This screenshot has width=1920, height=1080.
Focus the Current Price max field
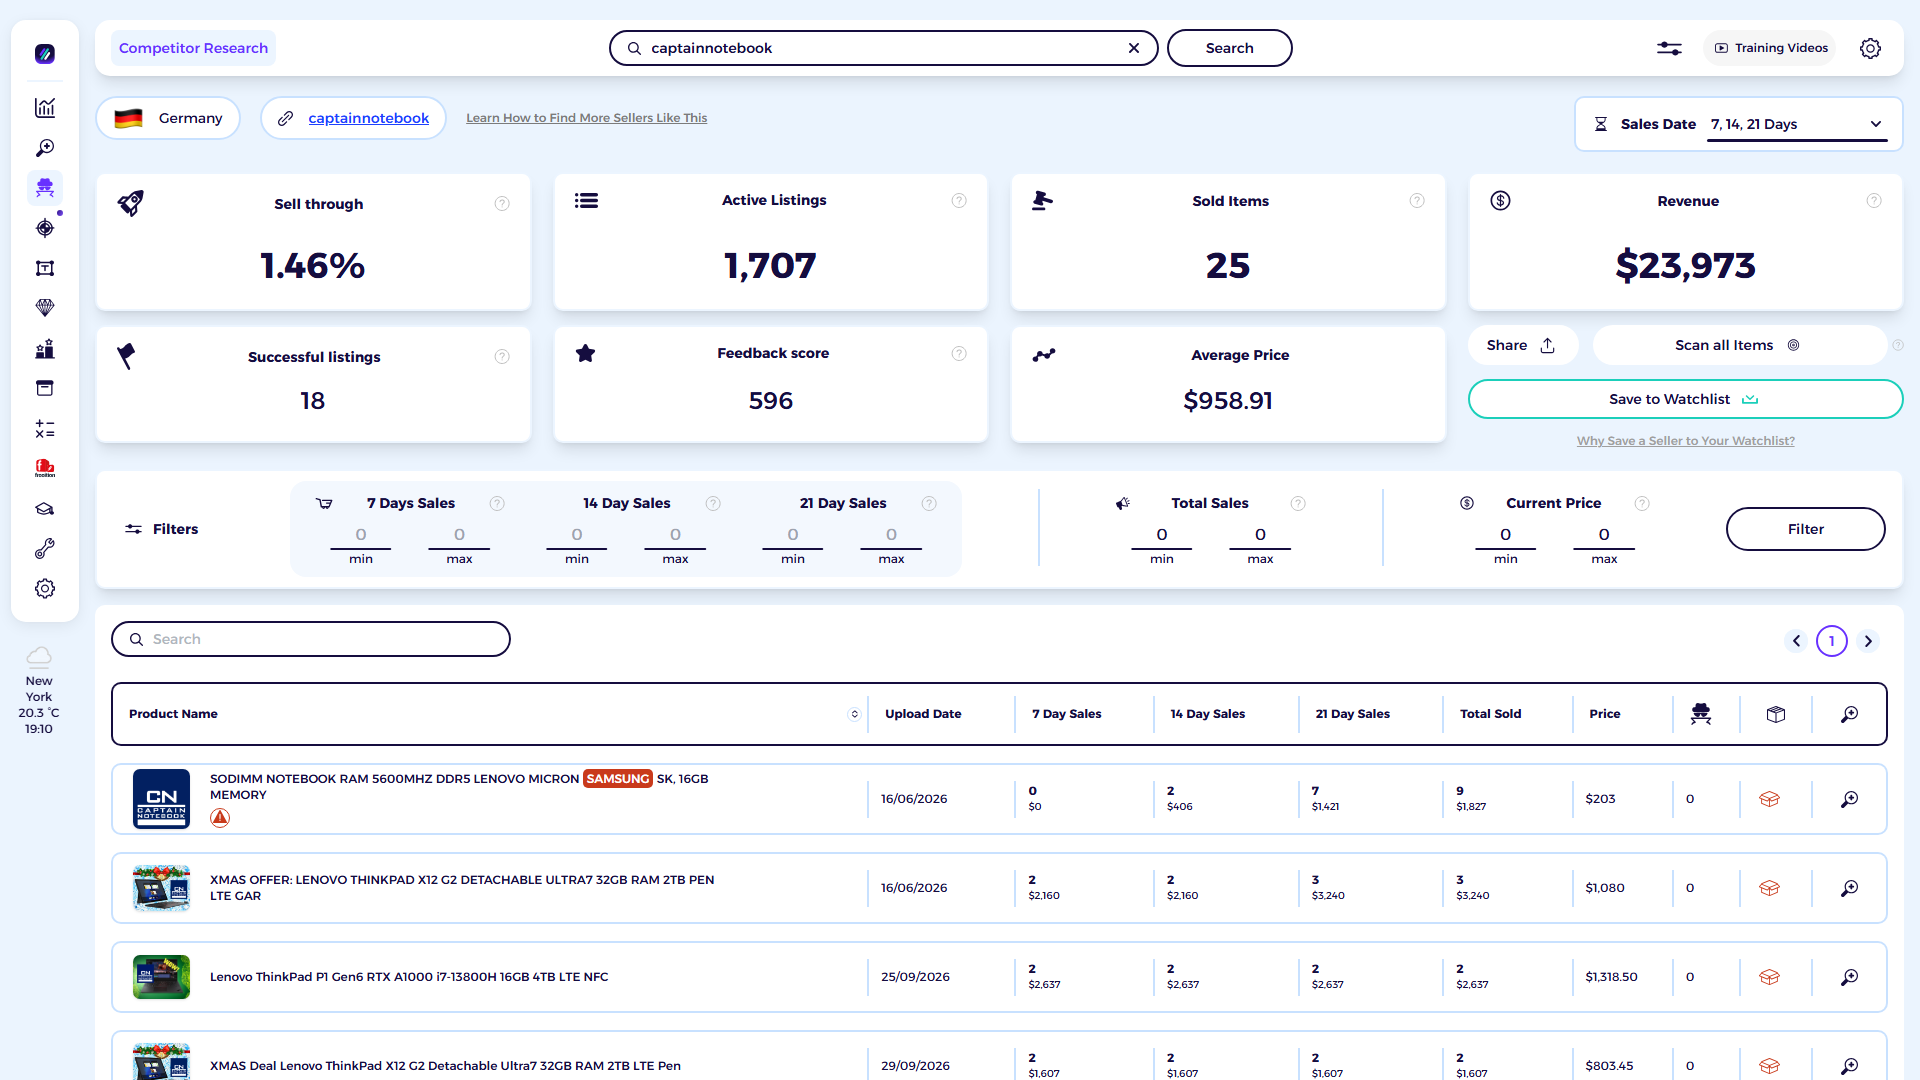[x=1604, y=535]
